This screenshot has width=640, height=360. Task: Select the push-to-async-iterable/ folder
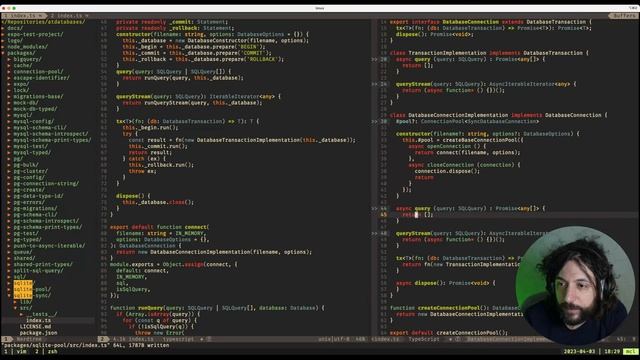coord(49,246)
